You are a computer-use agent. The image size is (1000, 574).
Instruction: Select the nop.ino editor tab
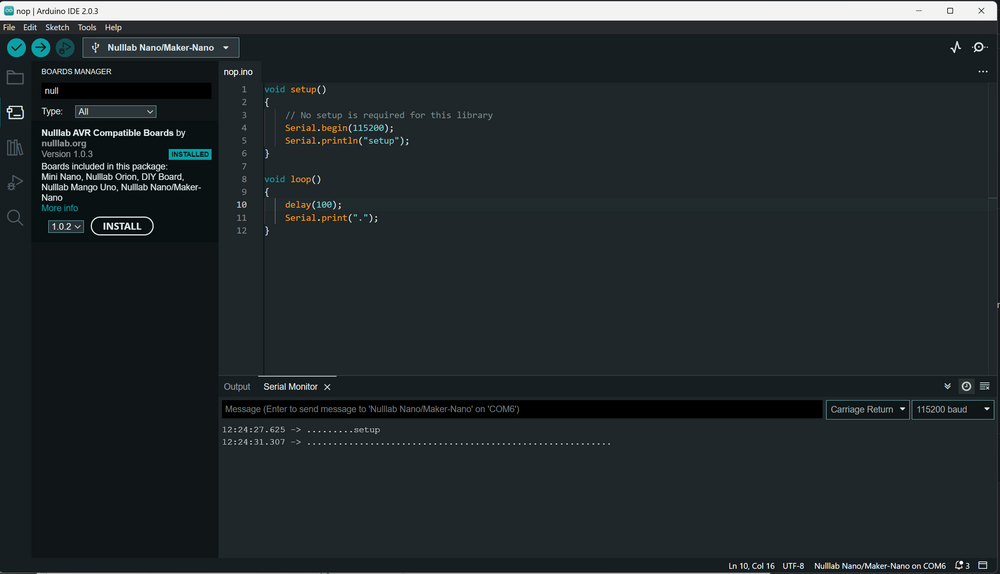tap(238, 72)
